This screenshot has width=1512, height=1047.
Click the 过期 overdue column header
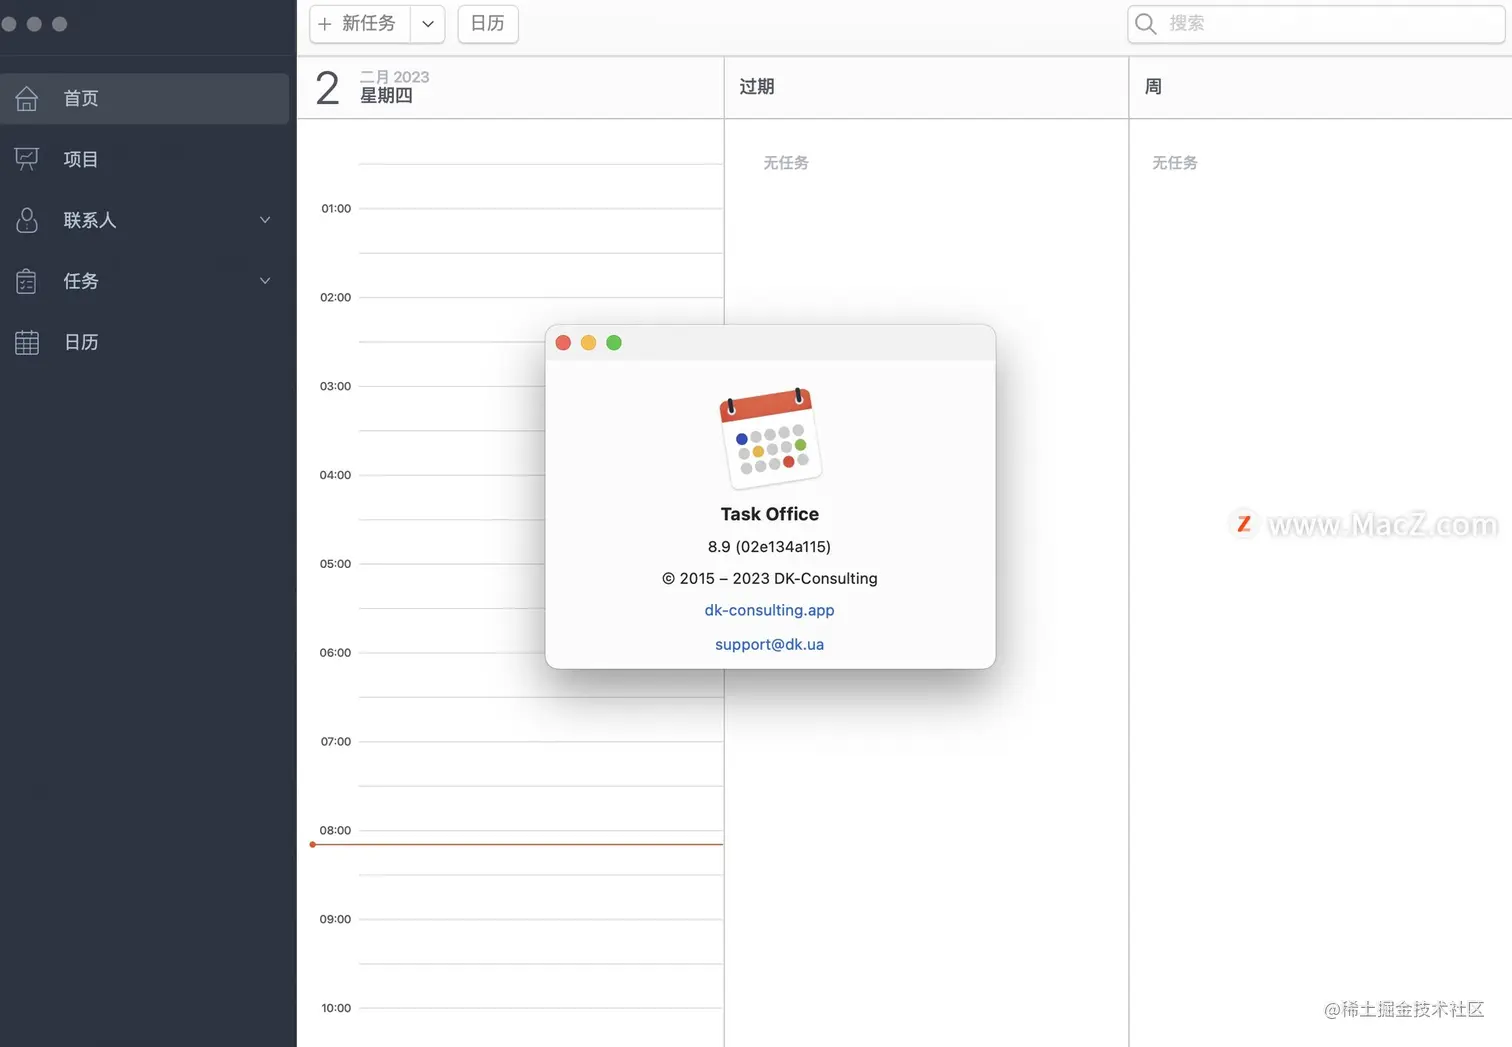click(x=757, y=87)
